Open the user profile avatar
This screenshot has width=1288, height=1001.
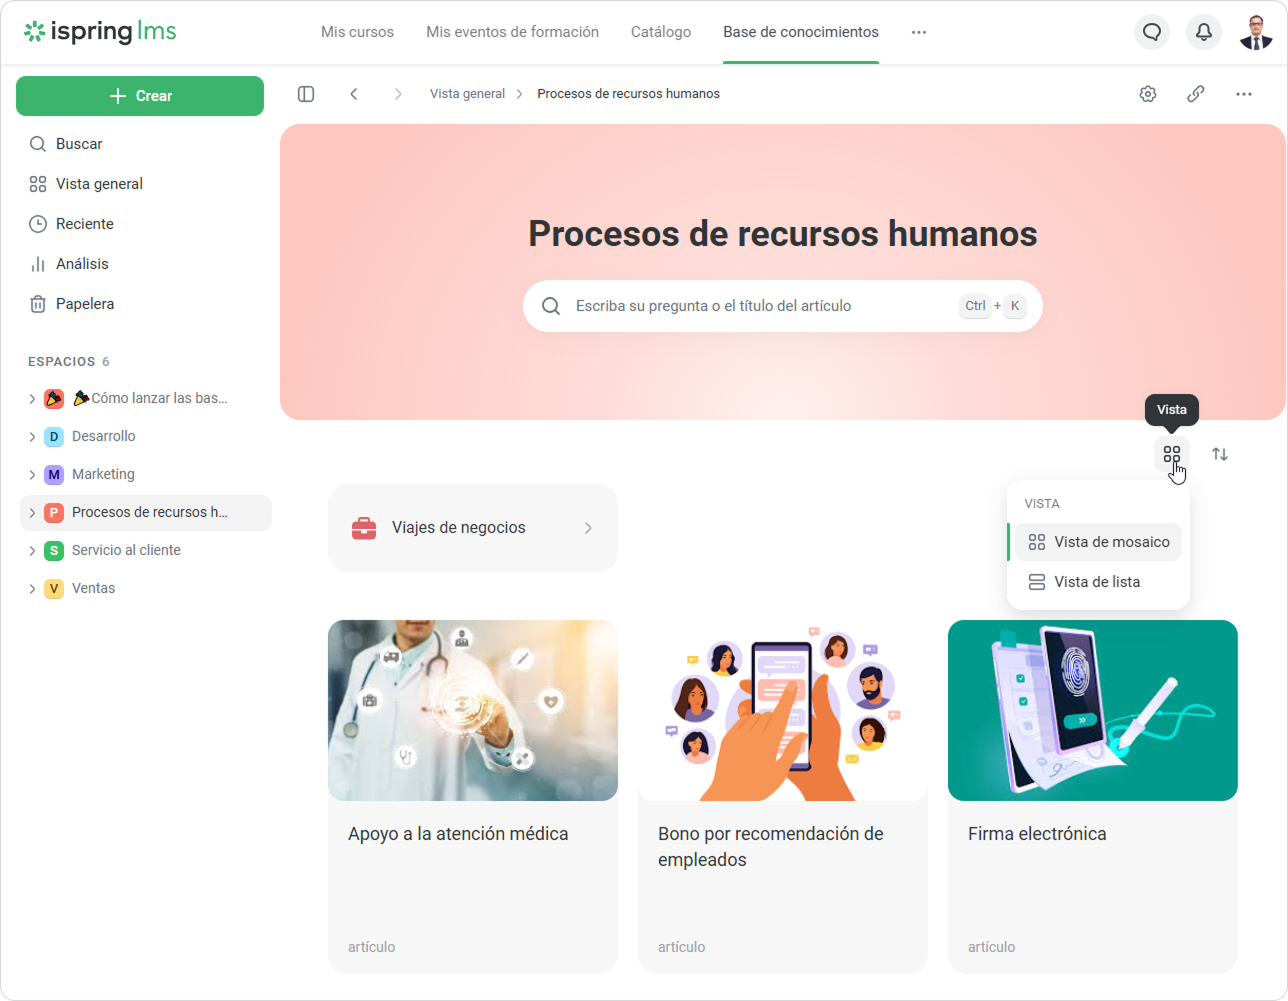coord(1256,32)
